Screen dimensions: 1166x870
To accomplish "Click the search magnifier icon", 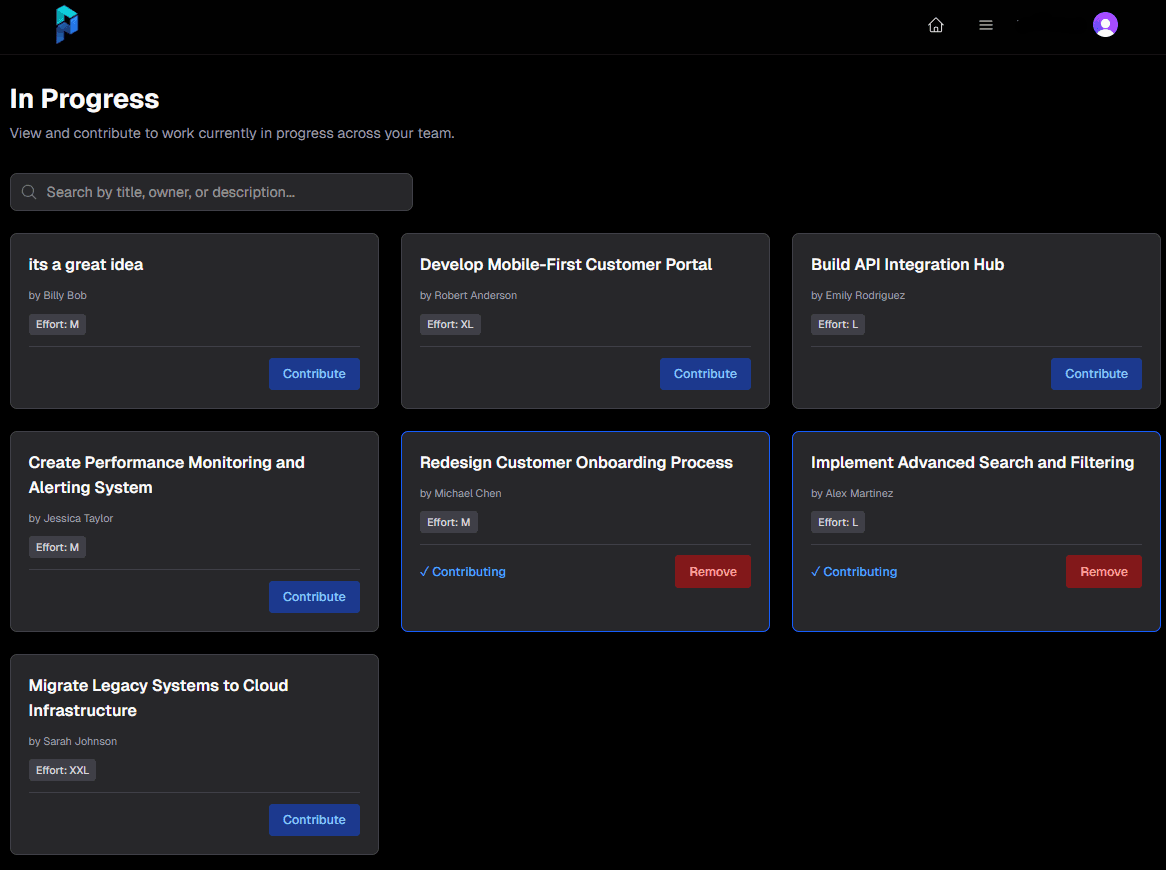I will click(29, 192).
